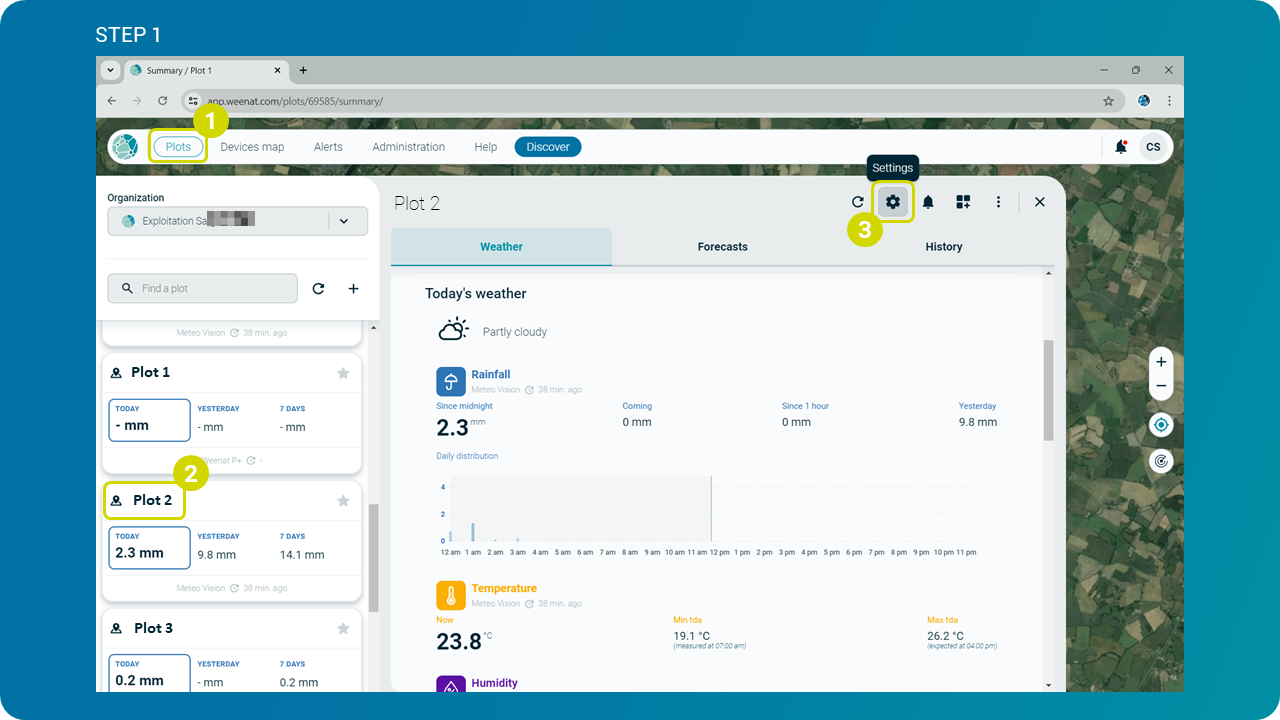View site information icon in address bar
Viewport: 1280px width, 720px height.
tap(194, 101)
